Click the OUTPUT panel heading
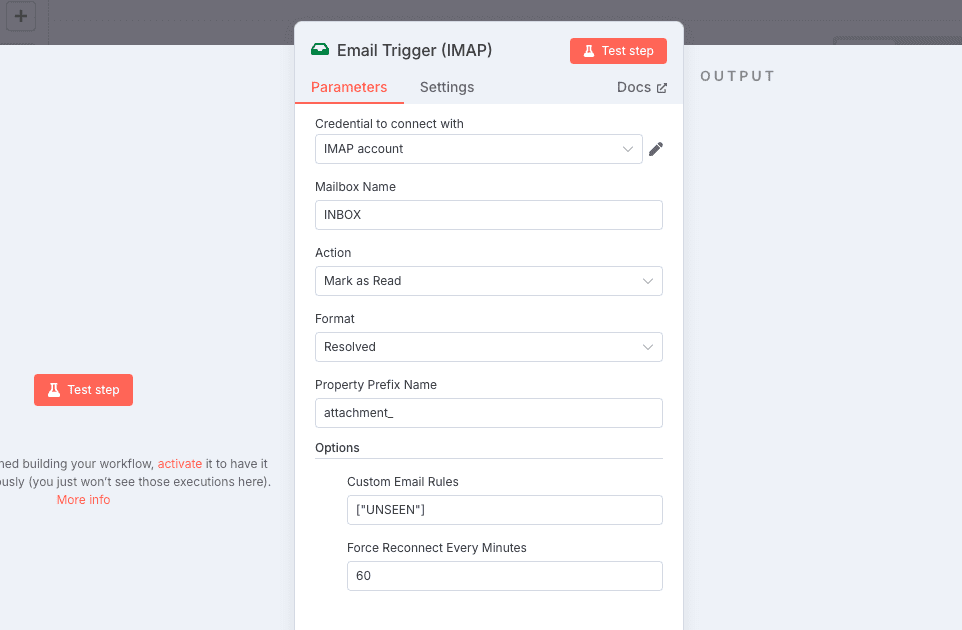The width and height of the screenshot is (962, 630). 737,76
